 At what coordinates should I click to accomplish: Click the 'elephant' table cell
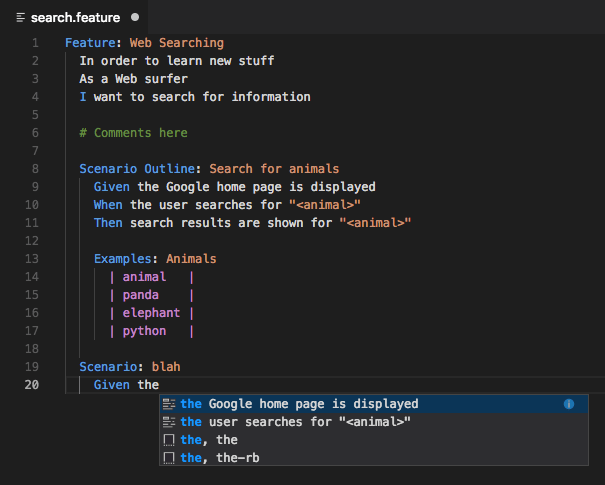(151, 313)
